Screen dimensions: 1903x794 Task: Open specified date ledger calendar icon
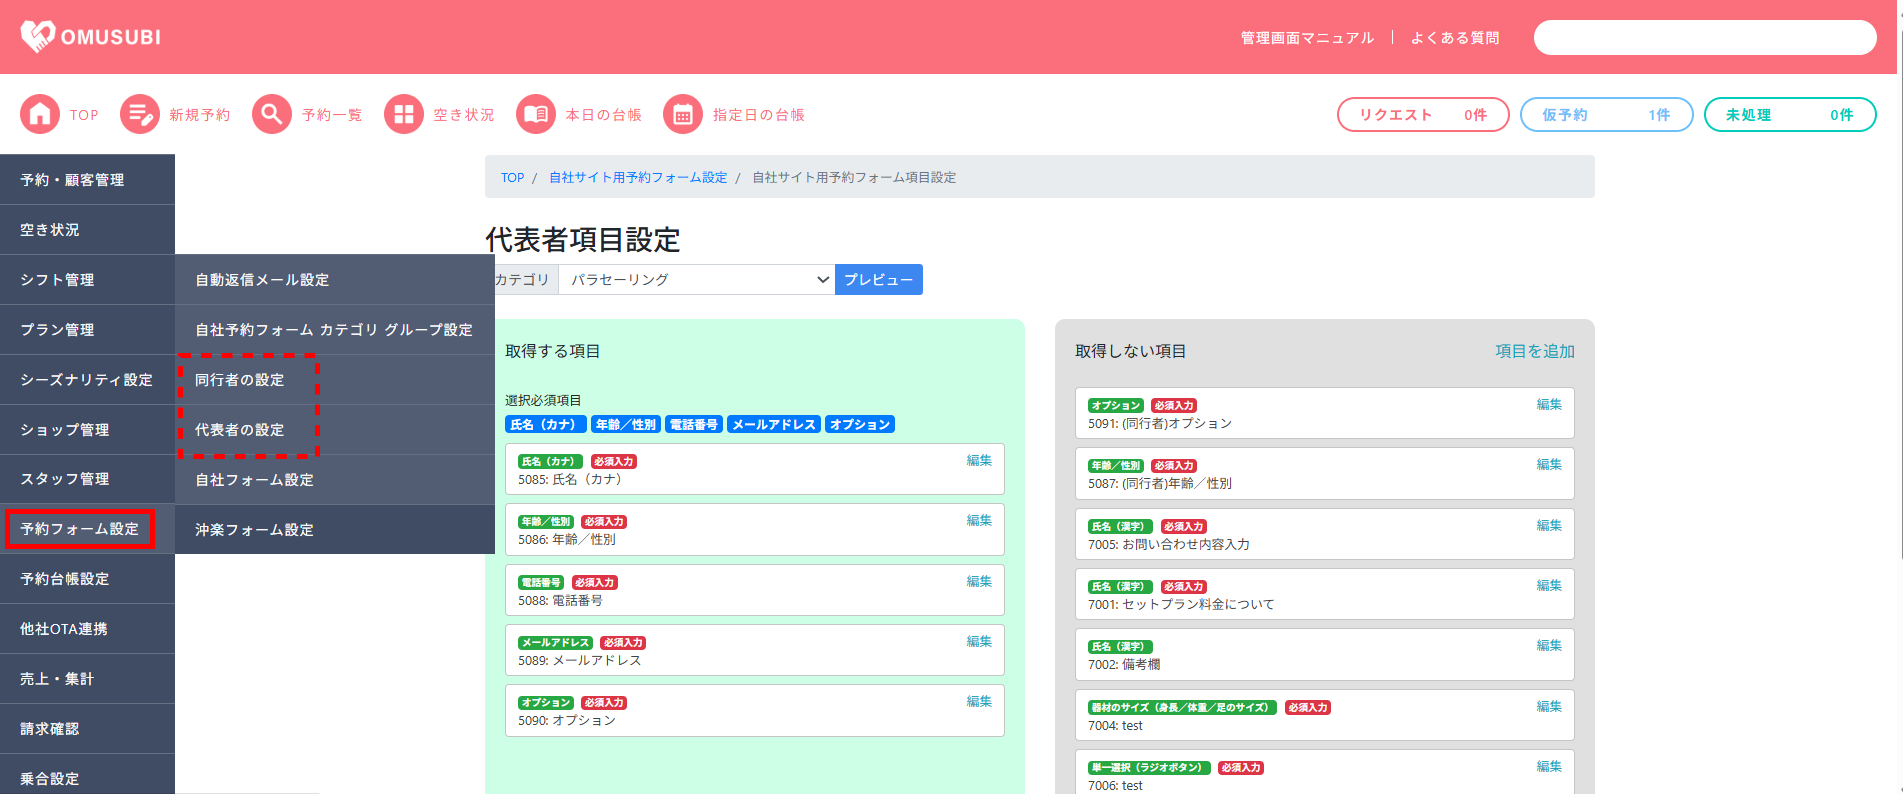coord(683,115)
